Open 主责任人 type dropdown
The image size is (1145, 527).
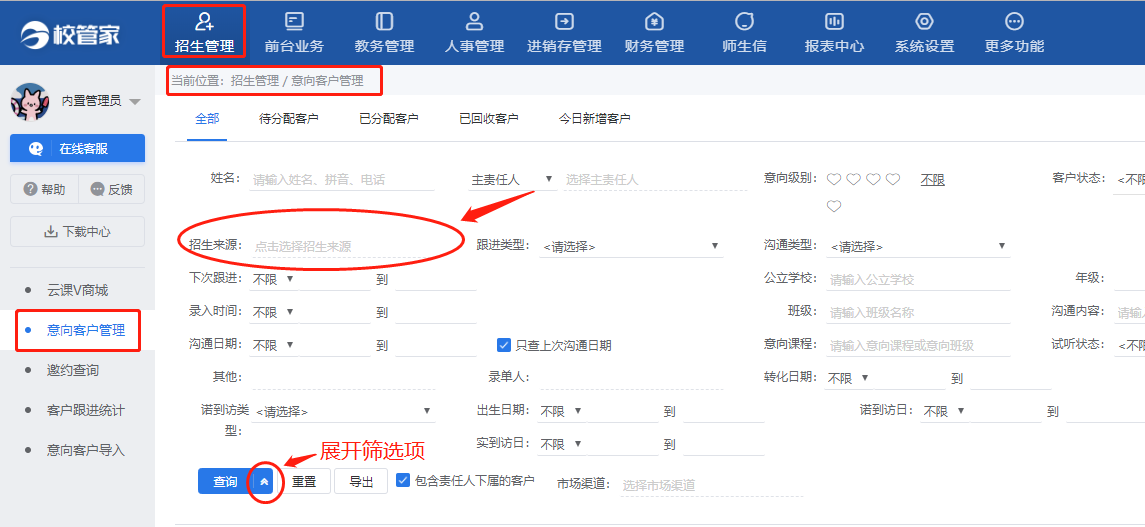[513, 180]
